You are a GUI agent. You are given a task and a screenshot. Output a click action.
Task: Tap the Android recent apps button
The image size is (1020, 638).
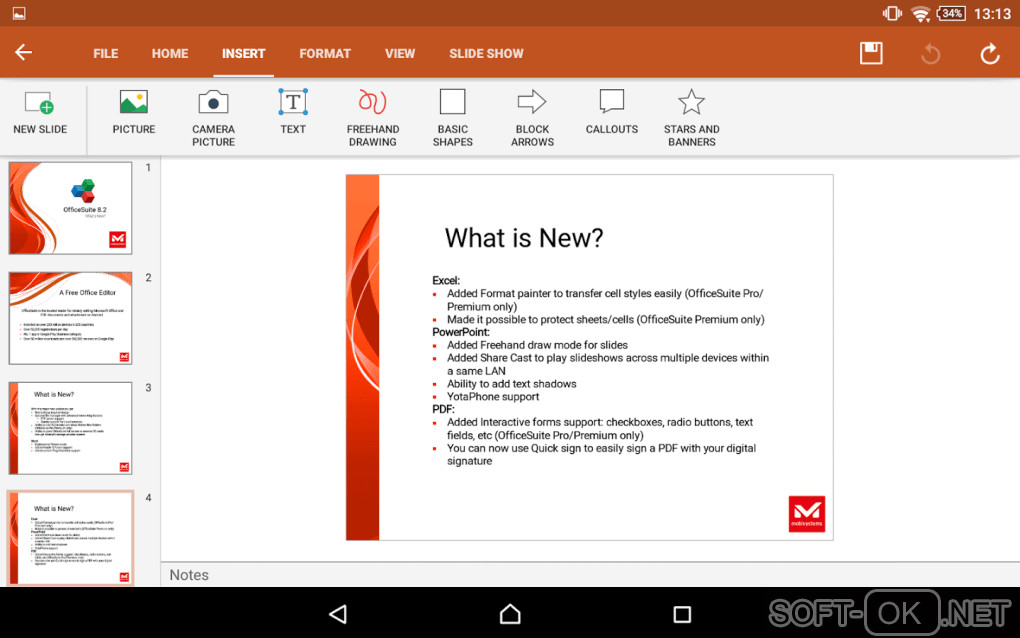point(682,614)
